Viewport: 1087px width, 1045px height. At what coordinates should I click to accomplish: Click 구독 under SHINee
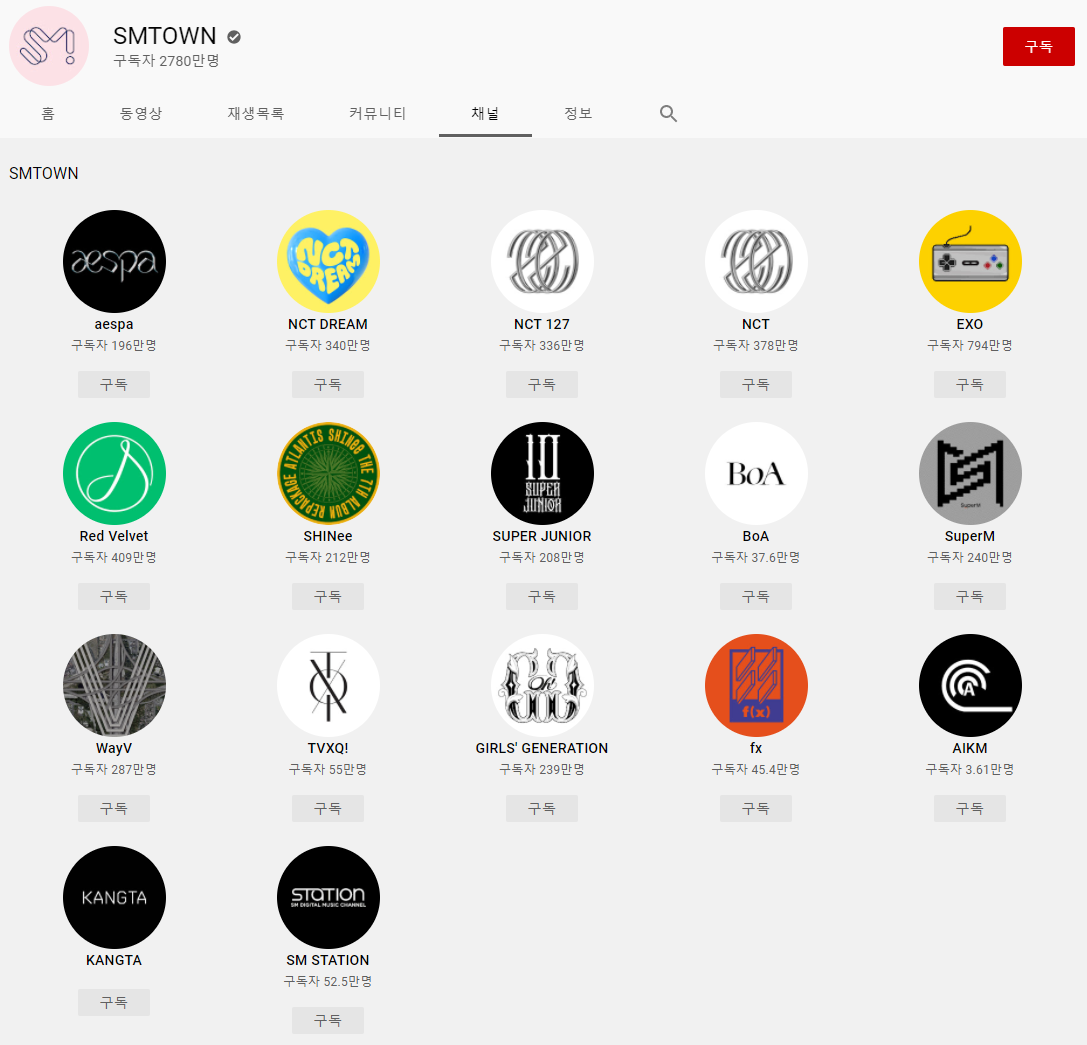[x=328, y=596]
